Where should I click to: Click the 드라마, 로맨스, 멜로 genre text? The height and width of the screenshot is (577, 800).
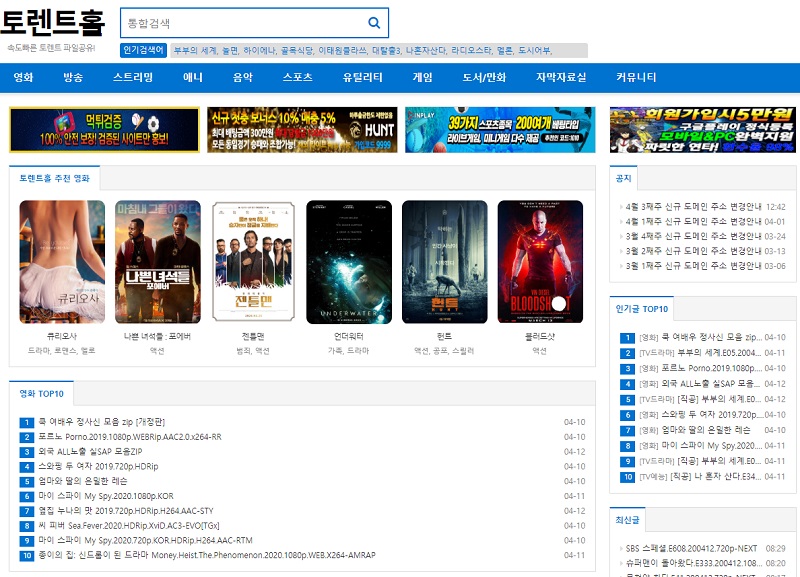pyautogui.click(x=62, y=350)
